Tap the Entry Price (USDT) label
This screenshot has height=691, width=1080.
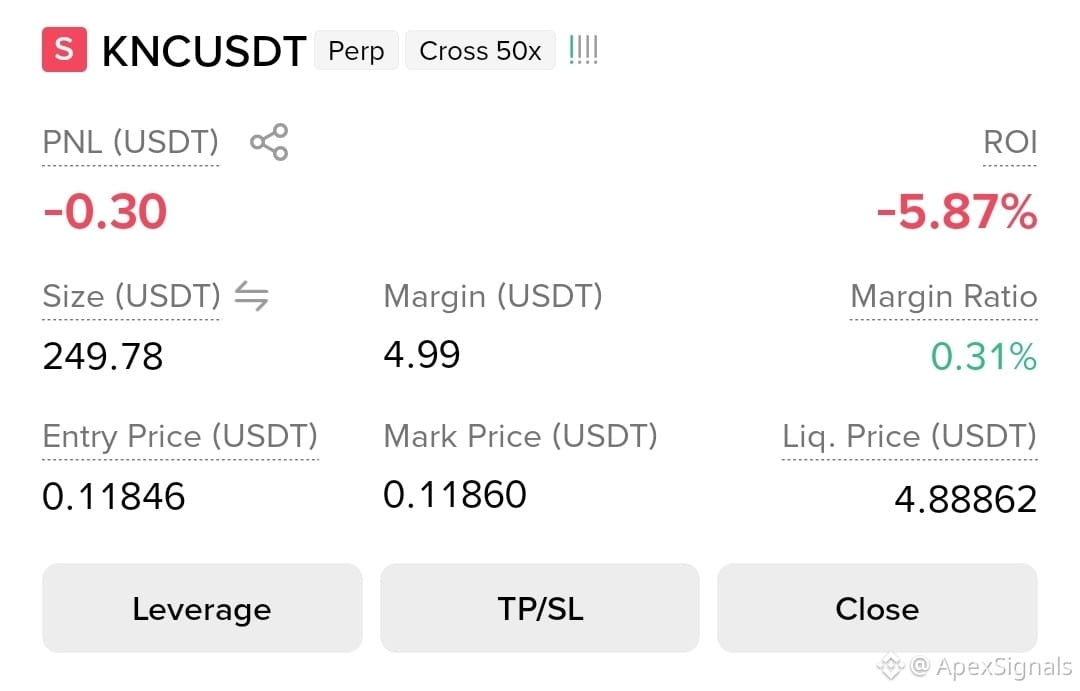(x=180, y=436)
